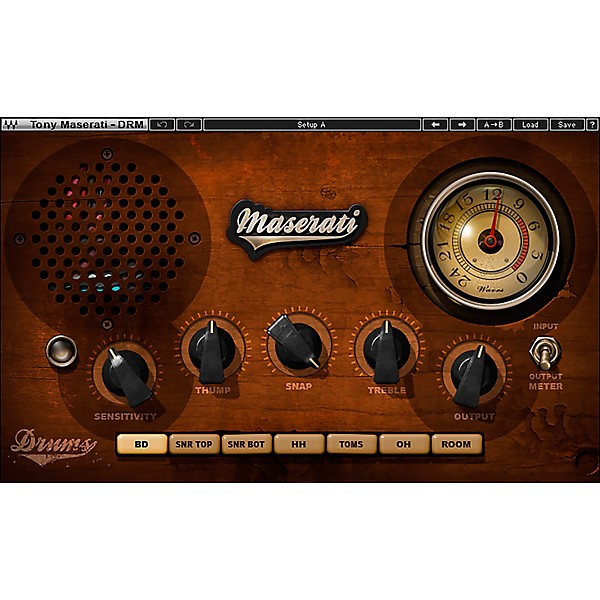Click the Snap knob
Screen dimensions: 600x600
point(298,344)
